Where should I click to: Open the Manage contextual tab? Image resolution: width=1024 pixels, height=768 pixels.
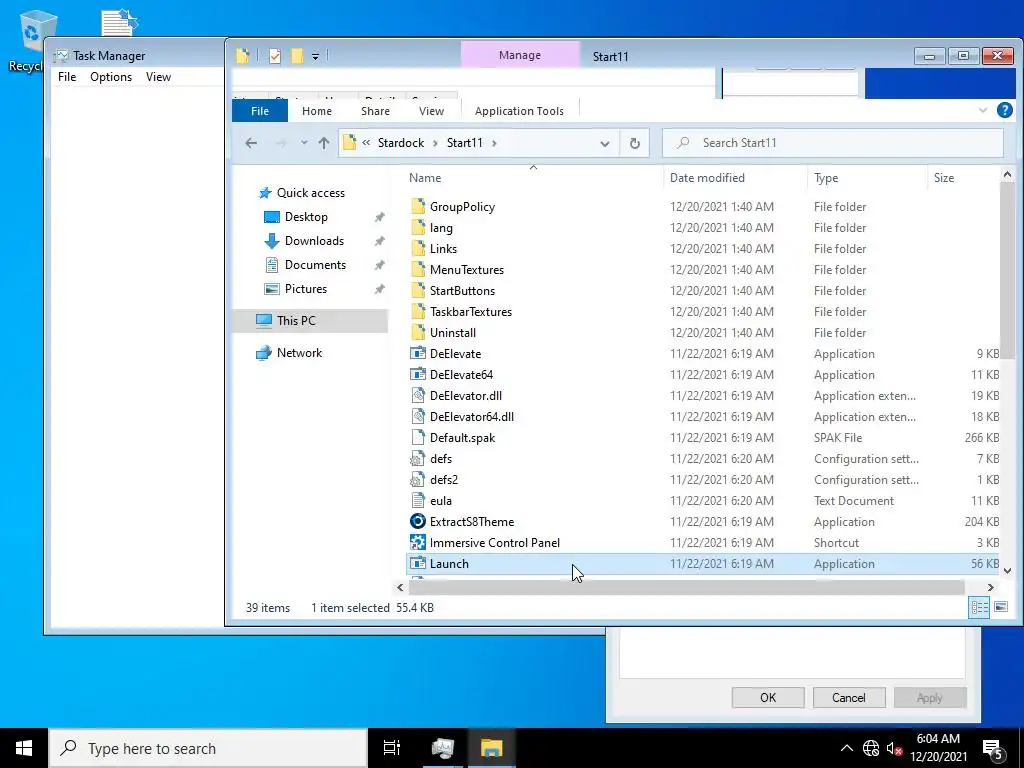[520, 55]
